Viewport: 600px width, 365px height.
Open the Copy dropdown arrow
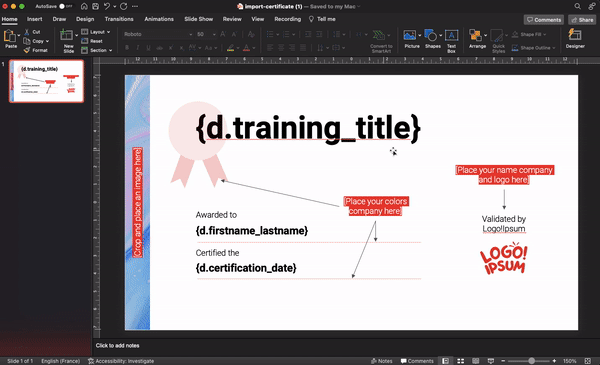(47, 41)
